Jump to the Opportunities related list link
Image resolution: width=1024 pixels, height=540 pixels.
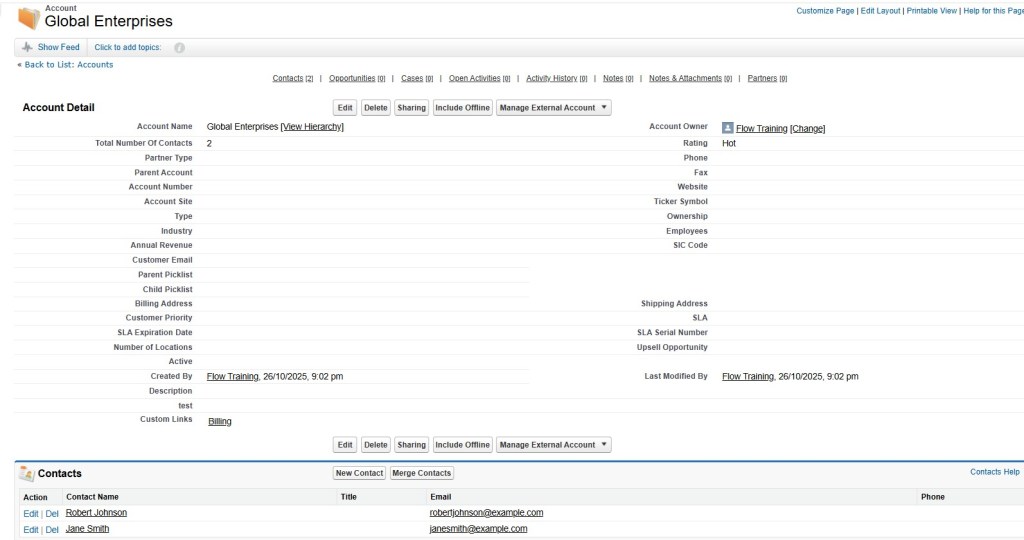[x=352, y=78]
